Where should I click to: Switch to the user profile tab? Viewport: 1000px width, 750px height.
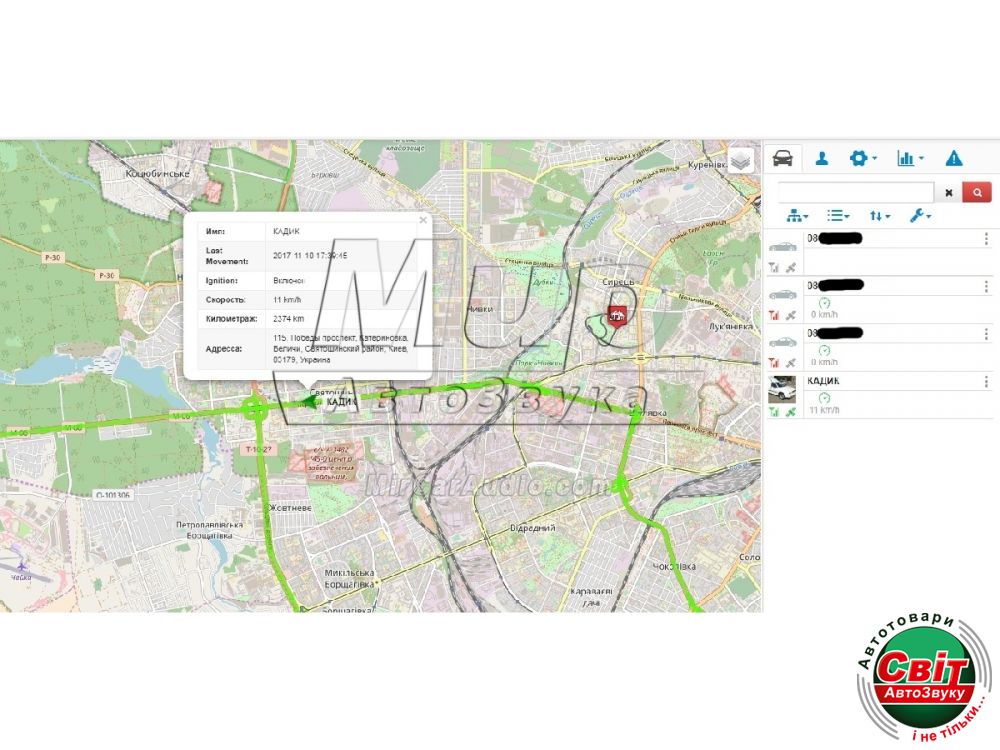[822, 158]
